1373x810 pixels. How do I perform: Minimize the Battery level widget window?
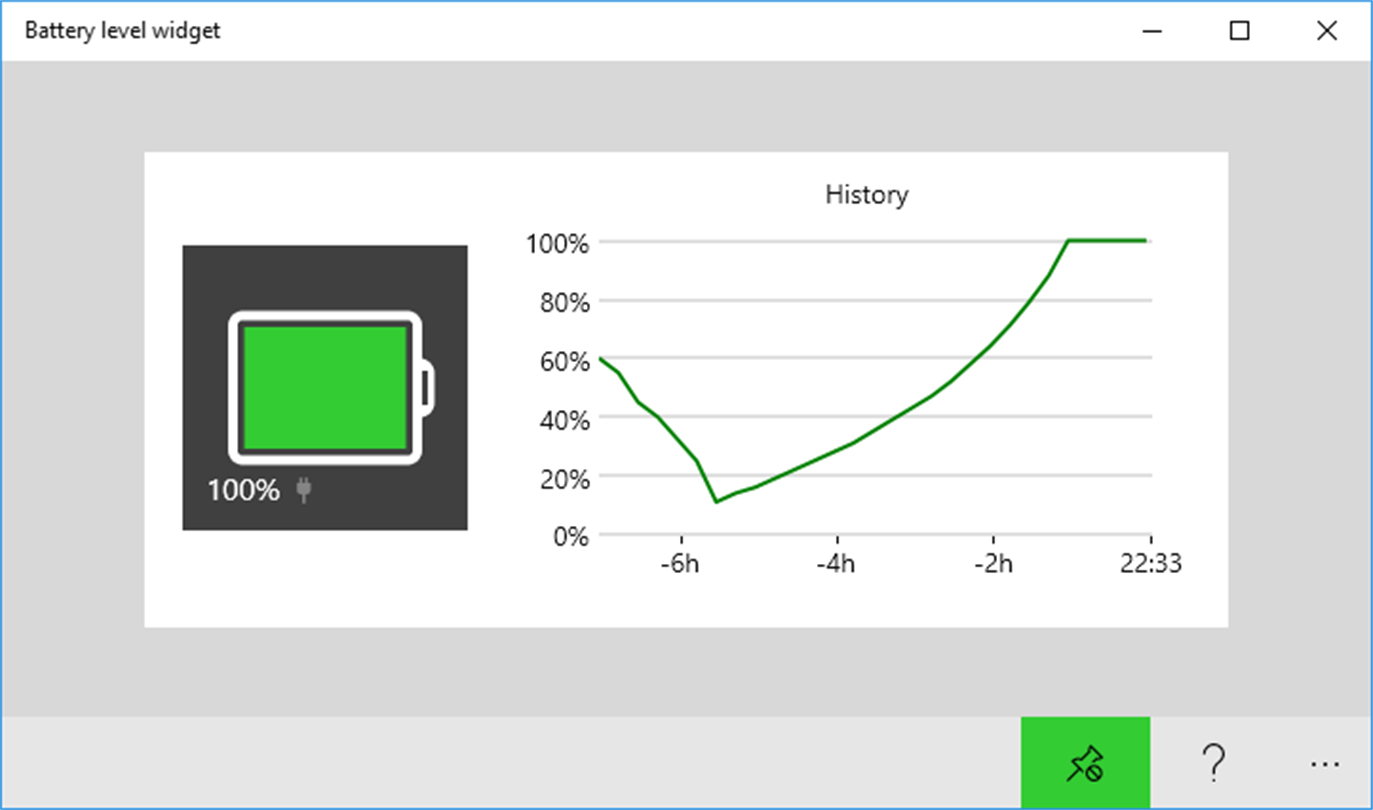tap(1152, 31)
